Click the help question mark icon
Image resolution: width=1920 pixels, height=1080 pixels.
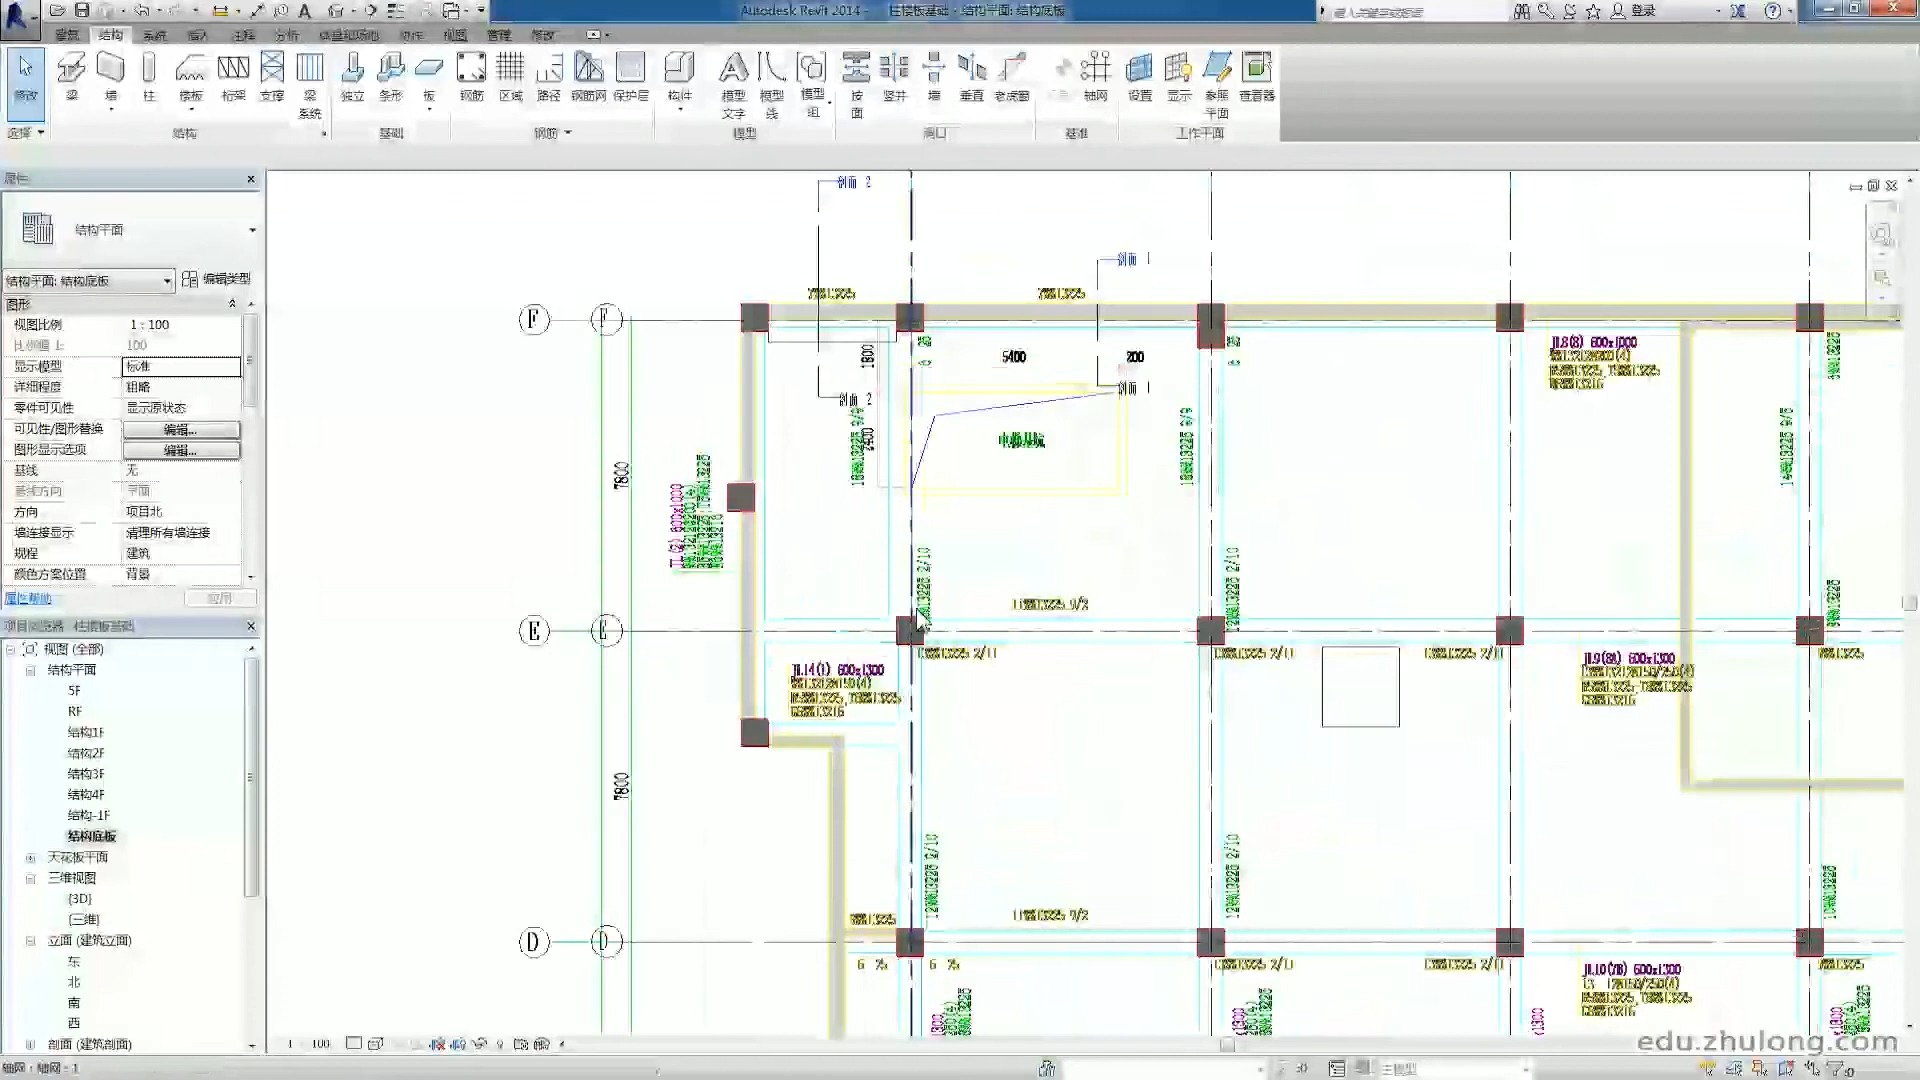[x=1773, y=11]
